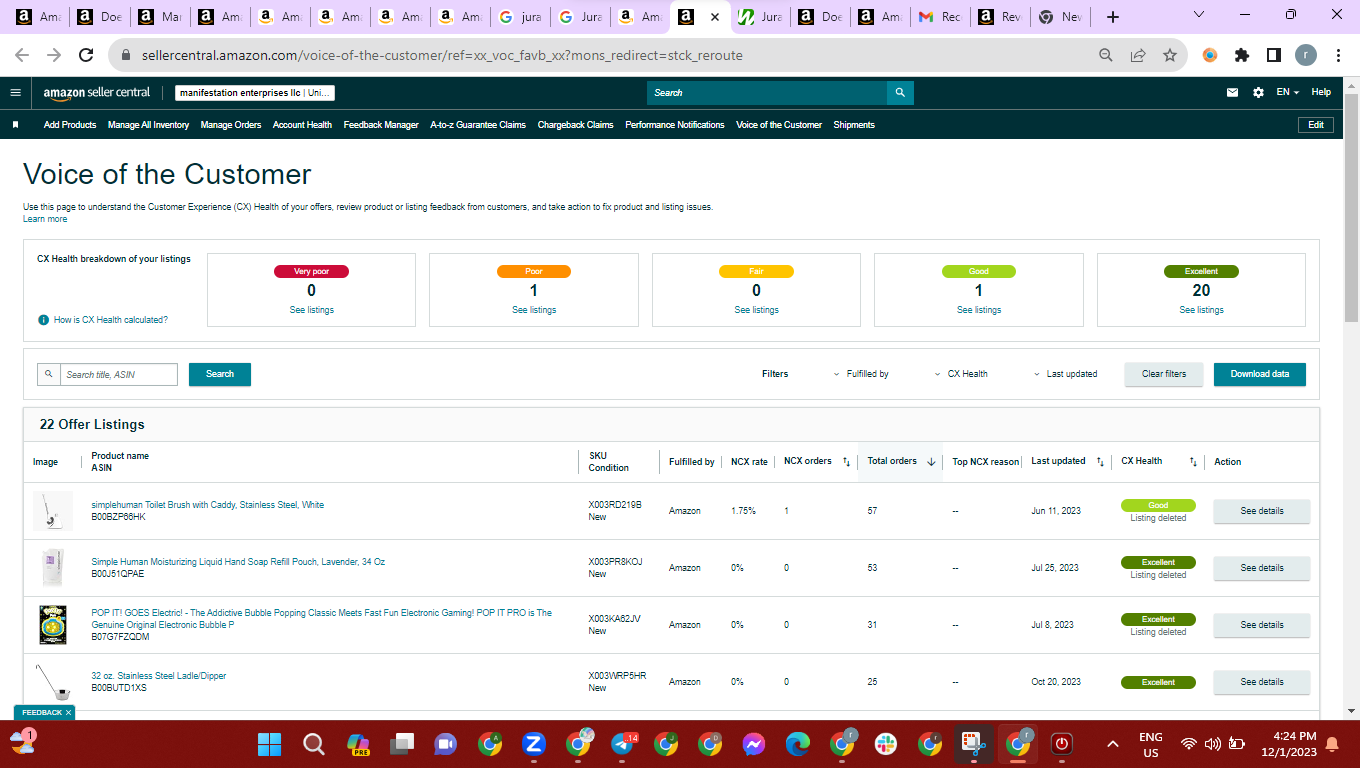The width and height of the screenshot is (1360, 768).
Task: Click the Learn more link
Action: (45, 219)
